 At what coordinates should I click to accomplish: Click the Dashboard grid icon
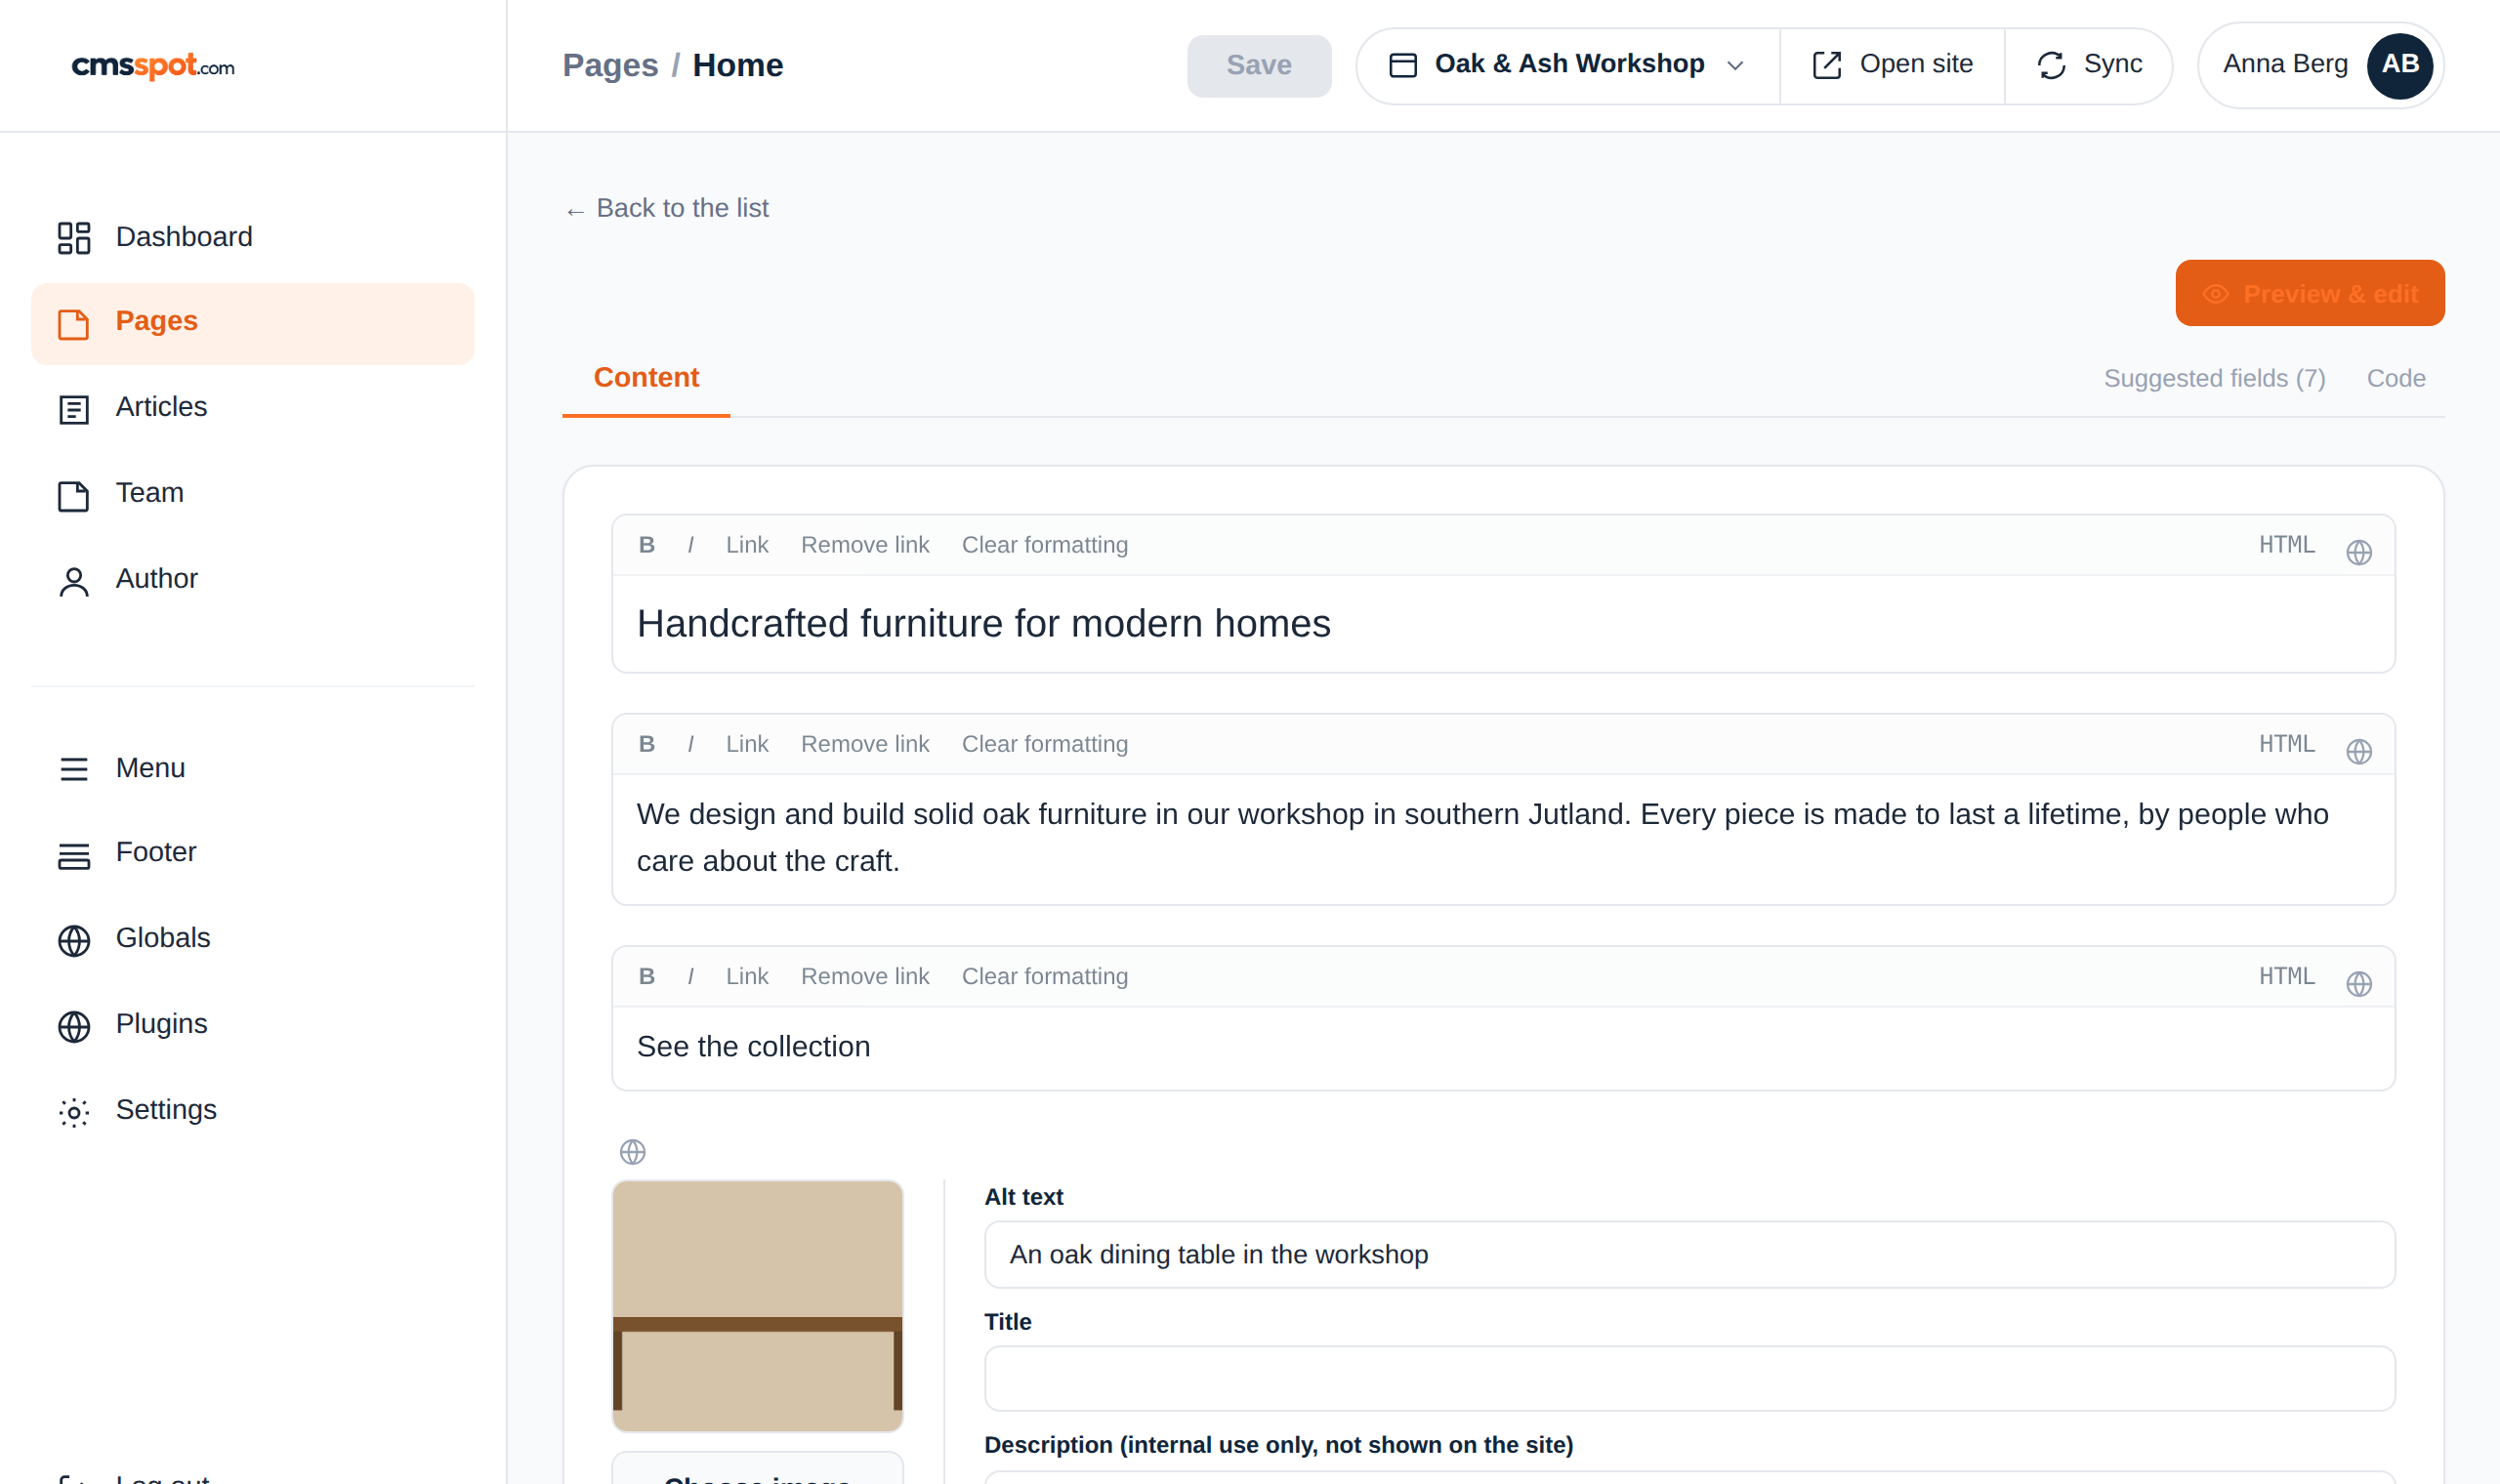click(74, 238)
